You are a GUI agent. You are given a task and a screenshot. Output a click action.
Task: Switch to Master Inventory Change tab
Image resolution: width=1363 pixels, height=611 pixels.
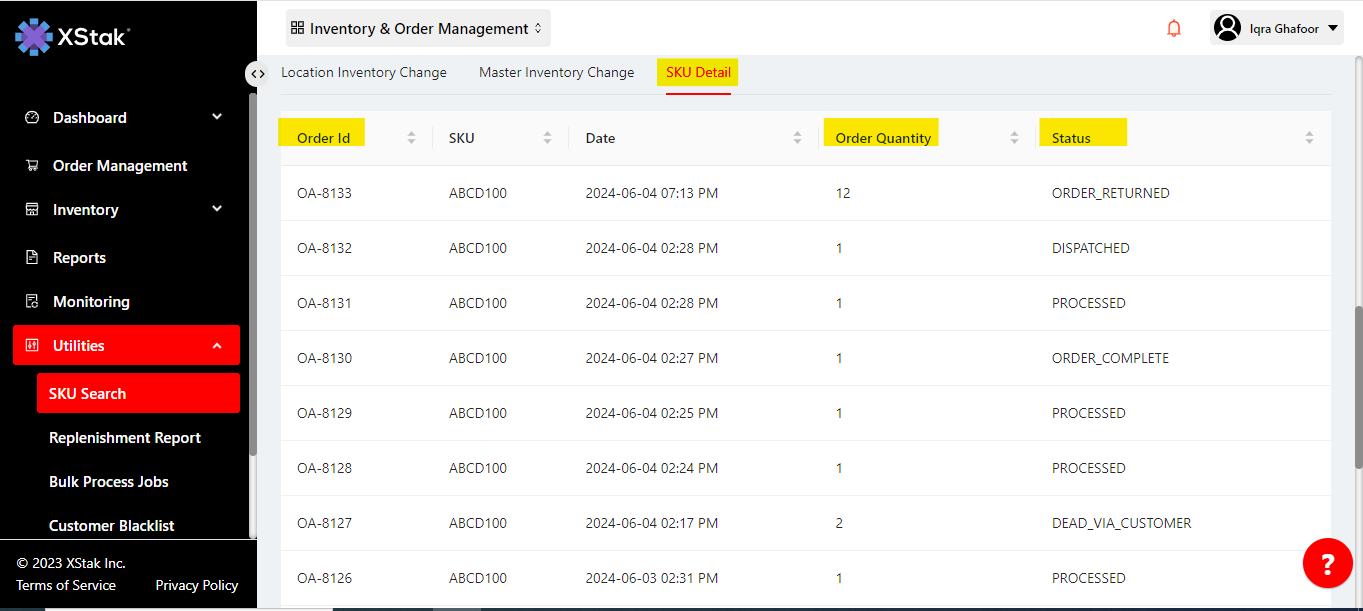(556, 72)
